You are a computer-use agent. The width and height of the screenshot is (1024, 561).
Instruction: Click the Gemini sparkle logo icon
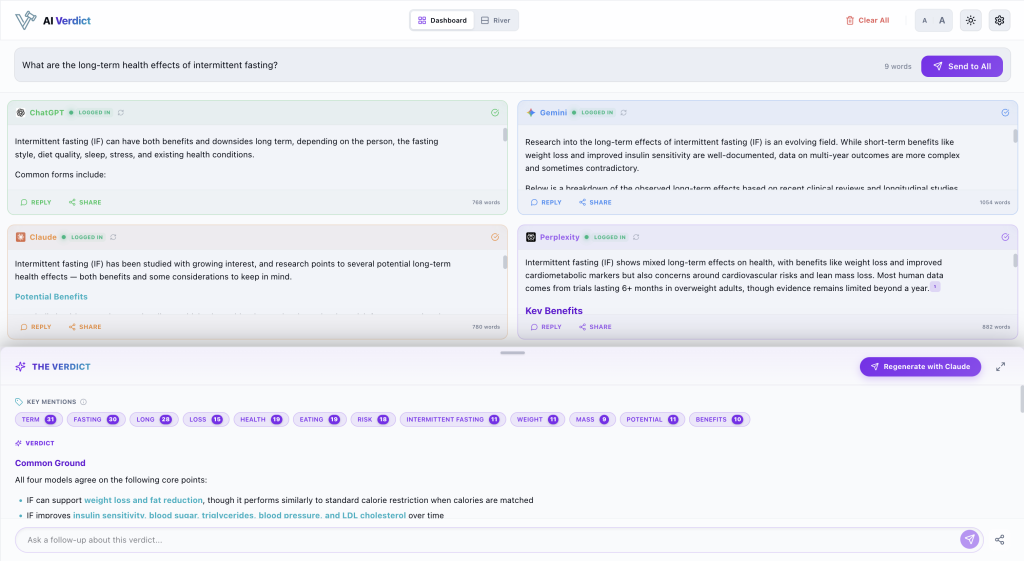pos(531,112)
